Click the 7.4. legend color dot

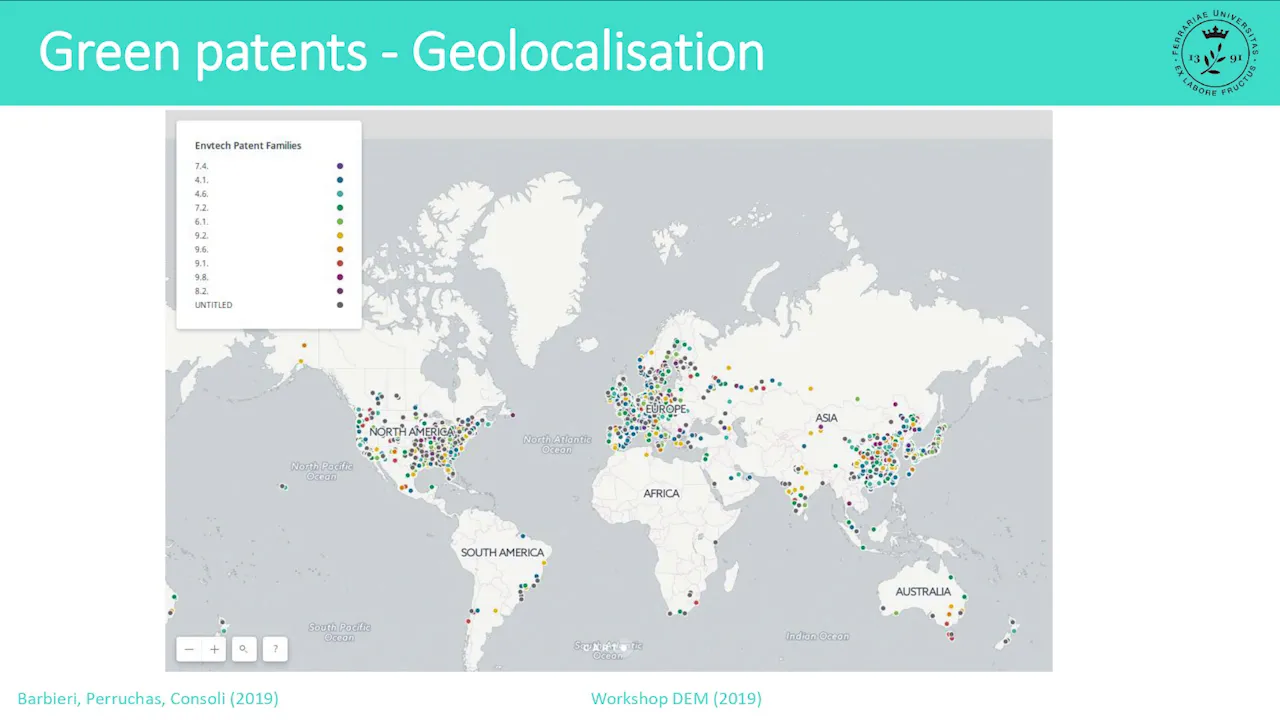click(340, 166)
